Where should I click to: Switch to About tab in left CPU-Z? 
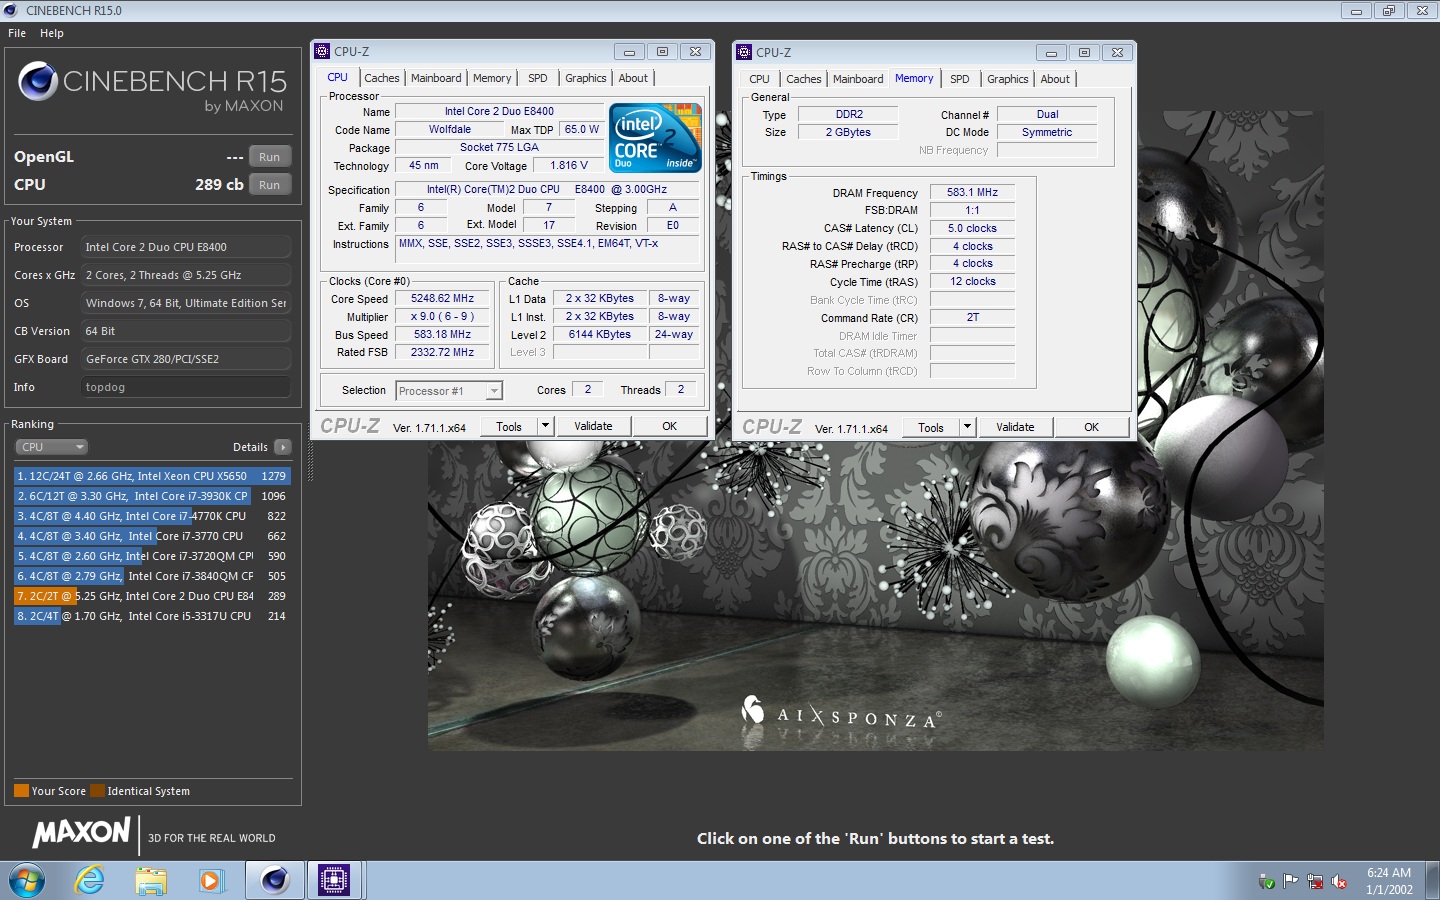coord(633,78)
